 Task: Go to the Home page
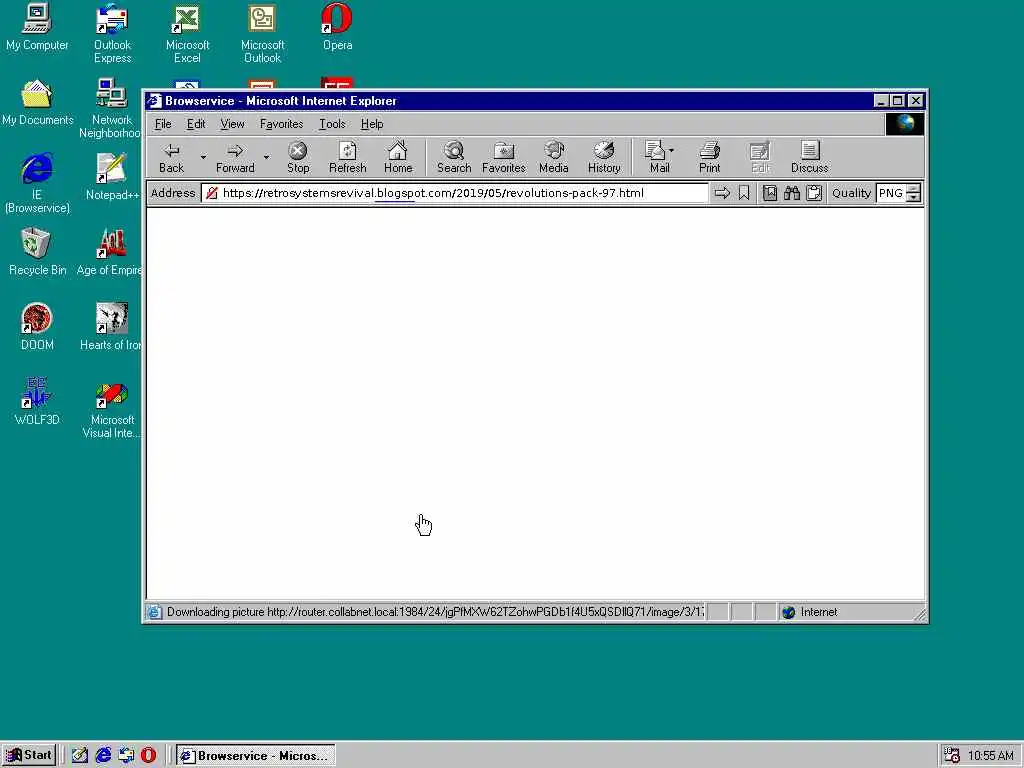pos(398,158)
